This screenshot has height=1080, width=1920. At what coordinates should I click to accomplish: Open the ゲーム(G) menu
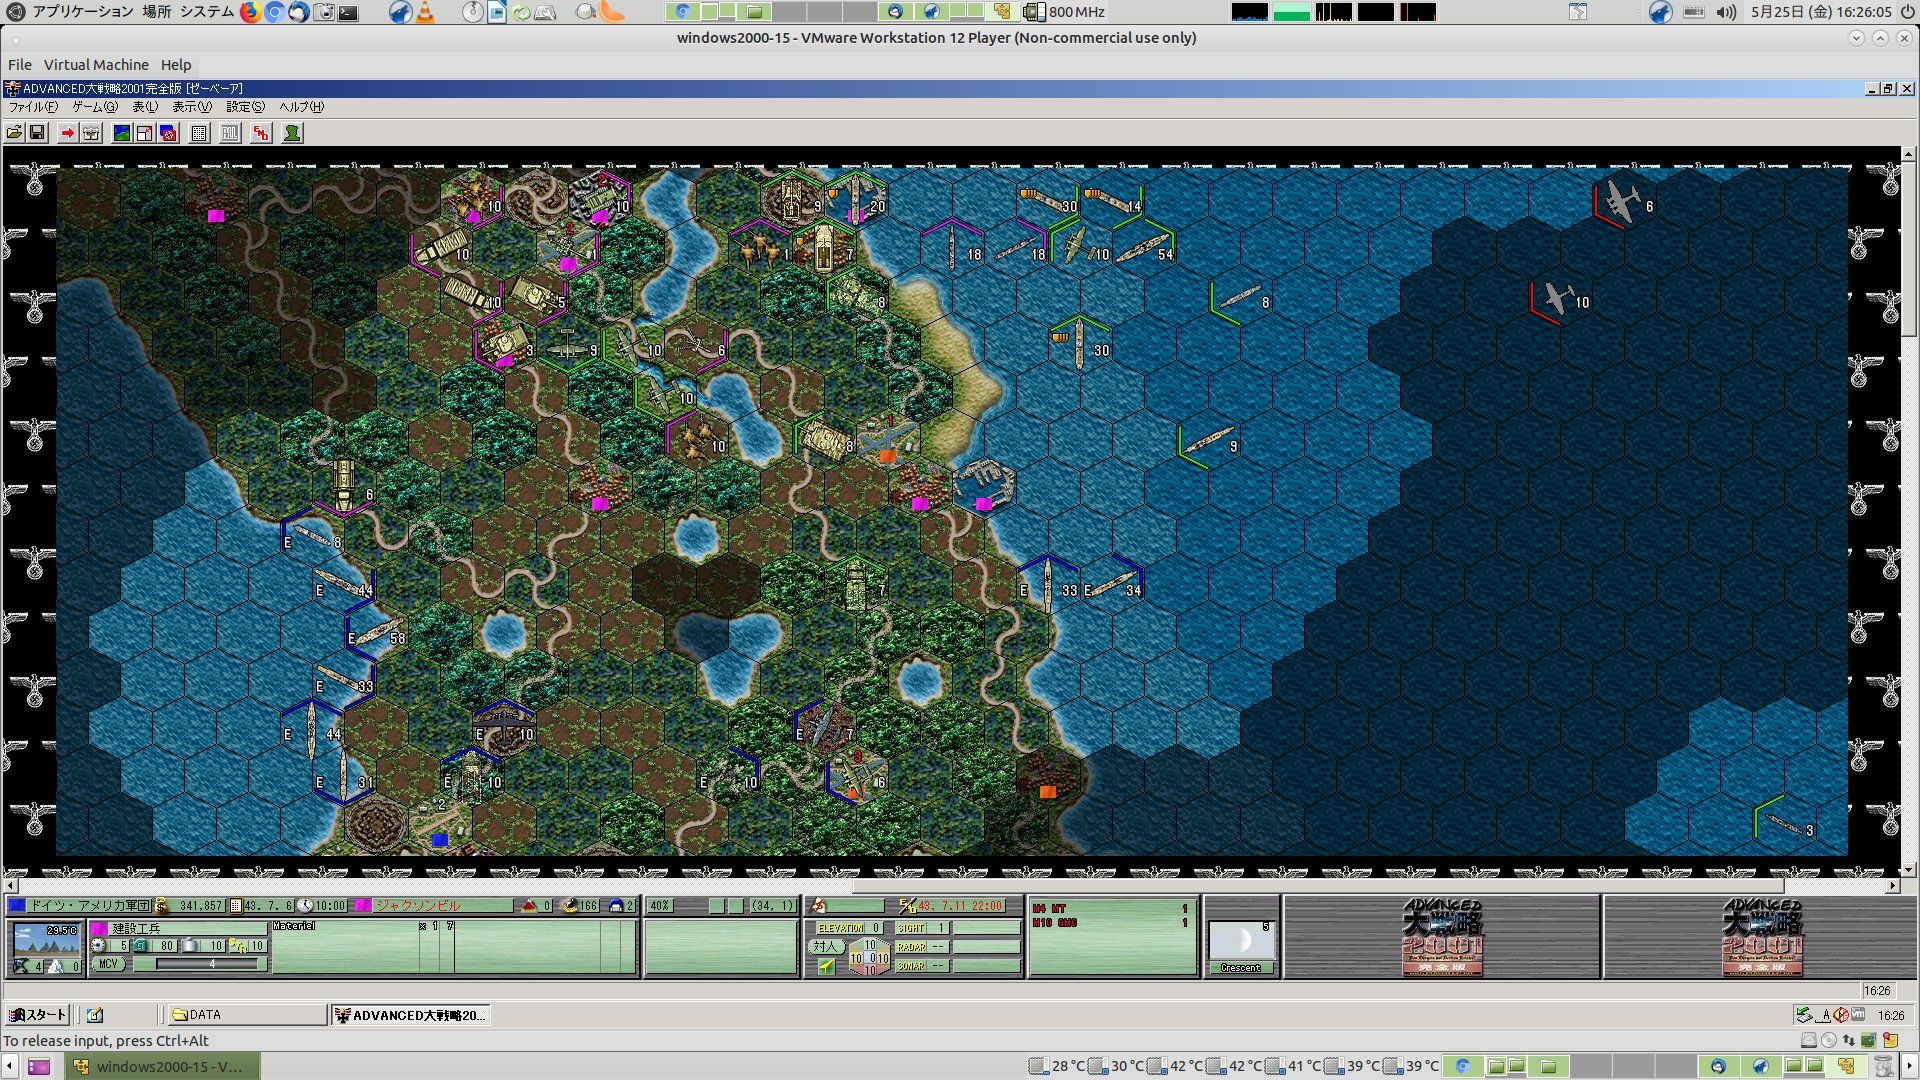tap(95, 107)
